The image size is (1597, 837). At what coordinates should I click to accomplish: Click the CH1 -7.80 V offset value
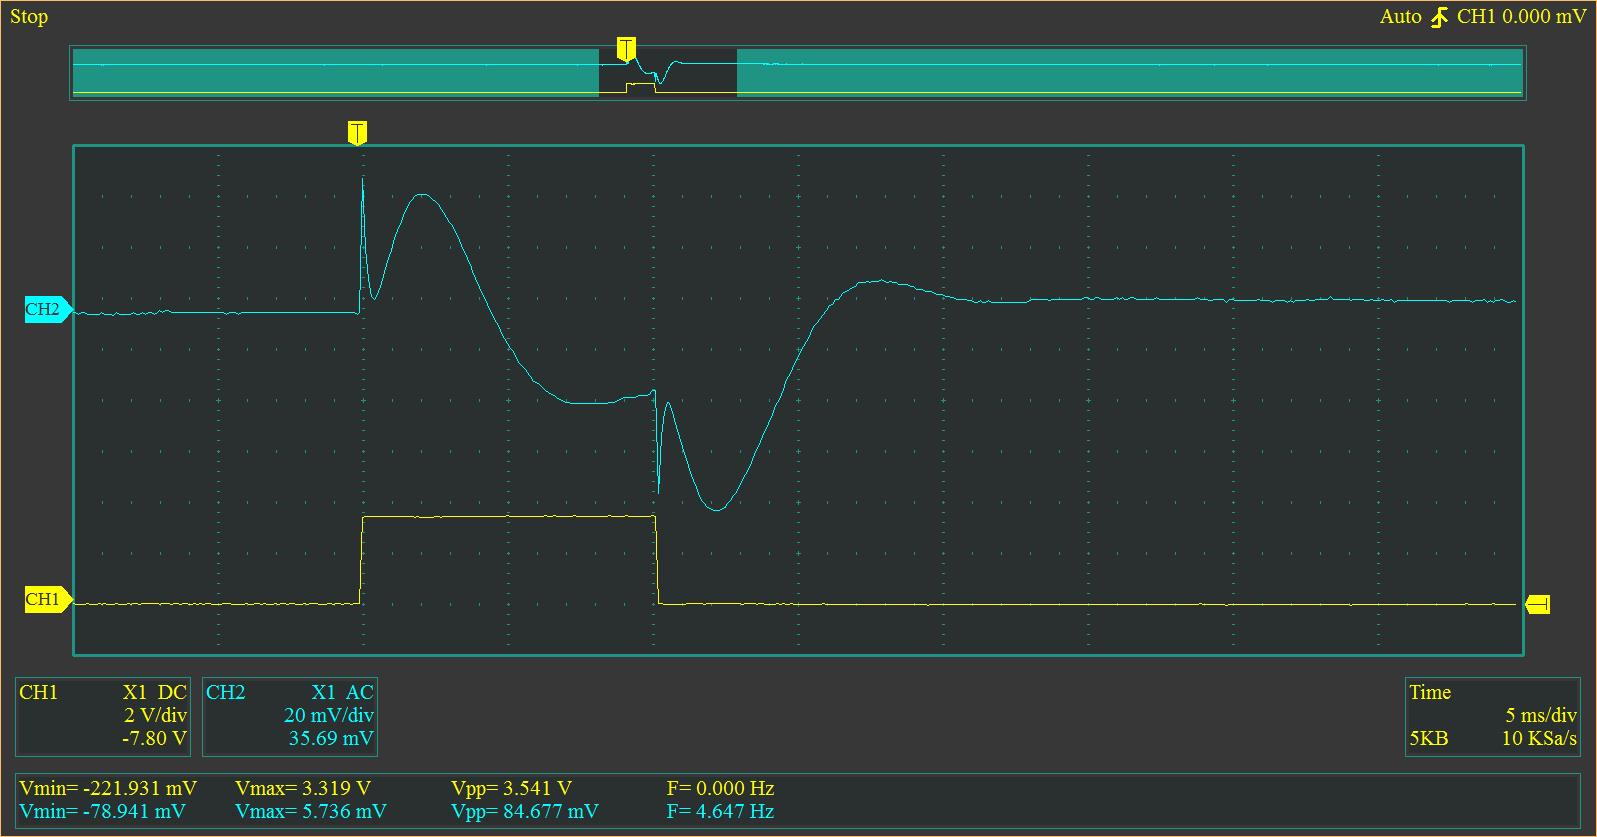click(154, 738)
